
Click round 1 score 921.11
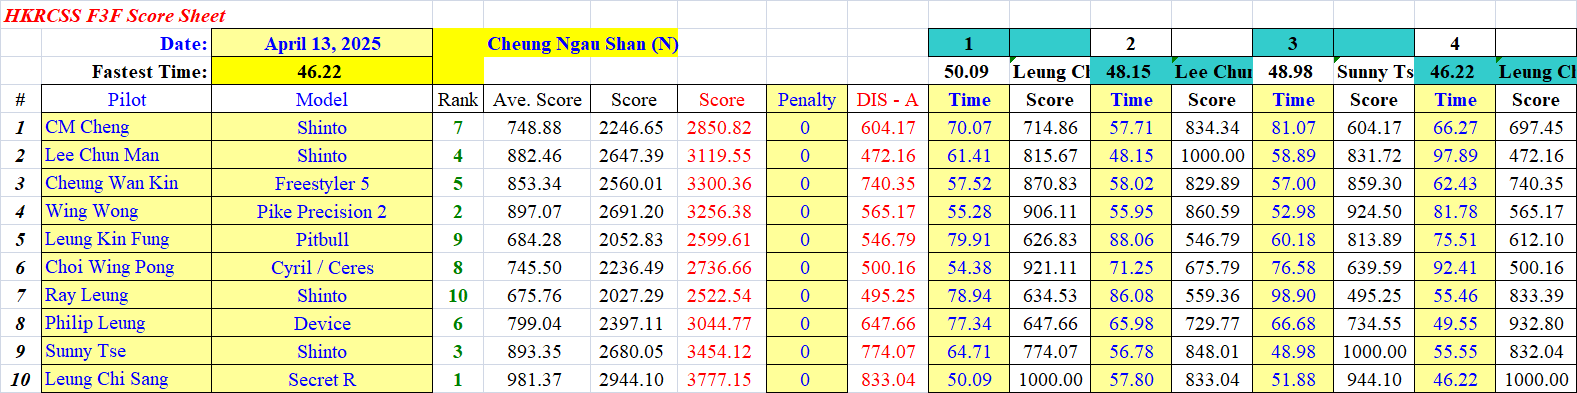coord(1050,268)
